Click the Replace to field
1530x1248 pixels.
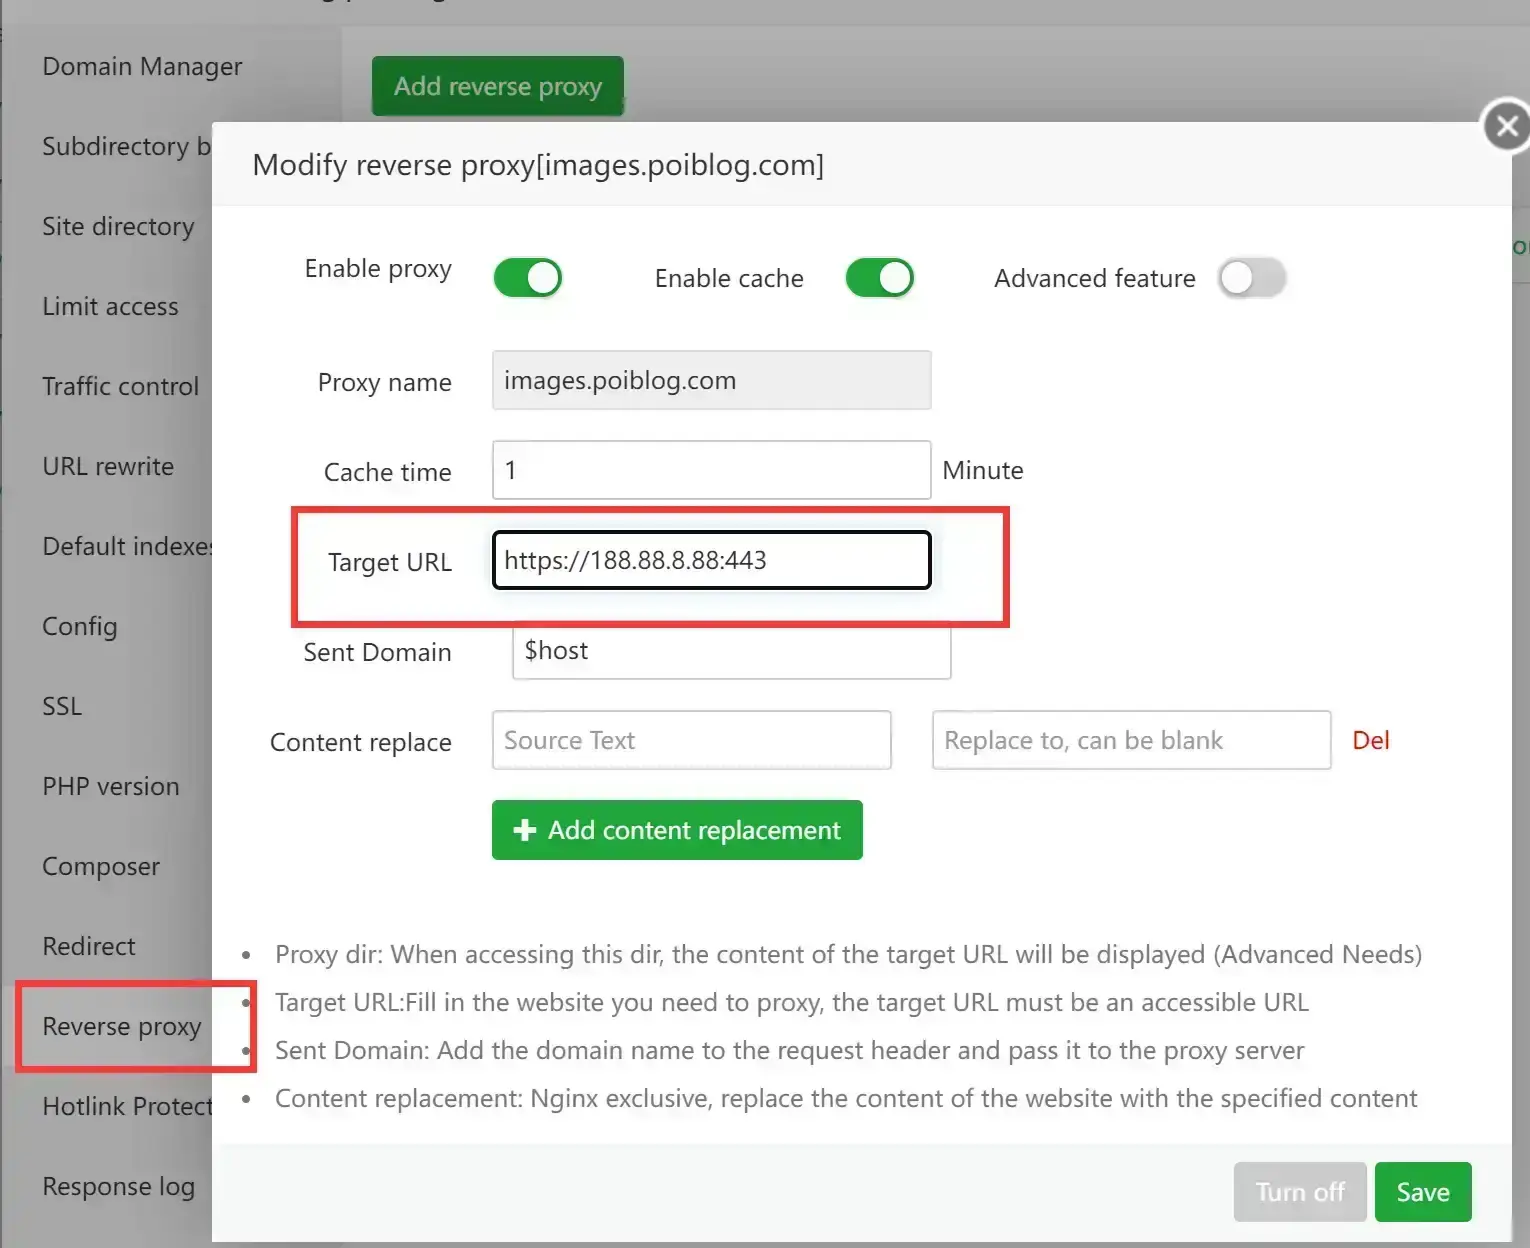(1131, 741)
